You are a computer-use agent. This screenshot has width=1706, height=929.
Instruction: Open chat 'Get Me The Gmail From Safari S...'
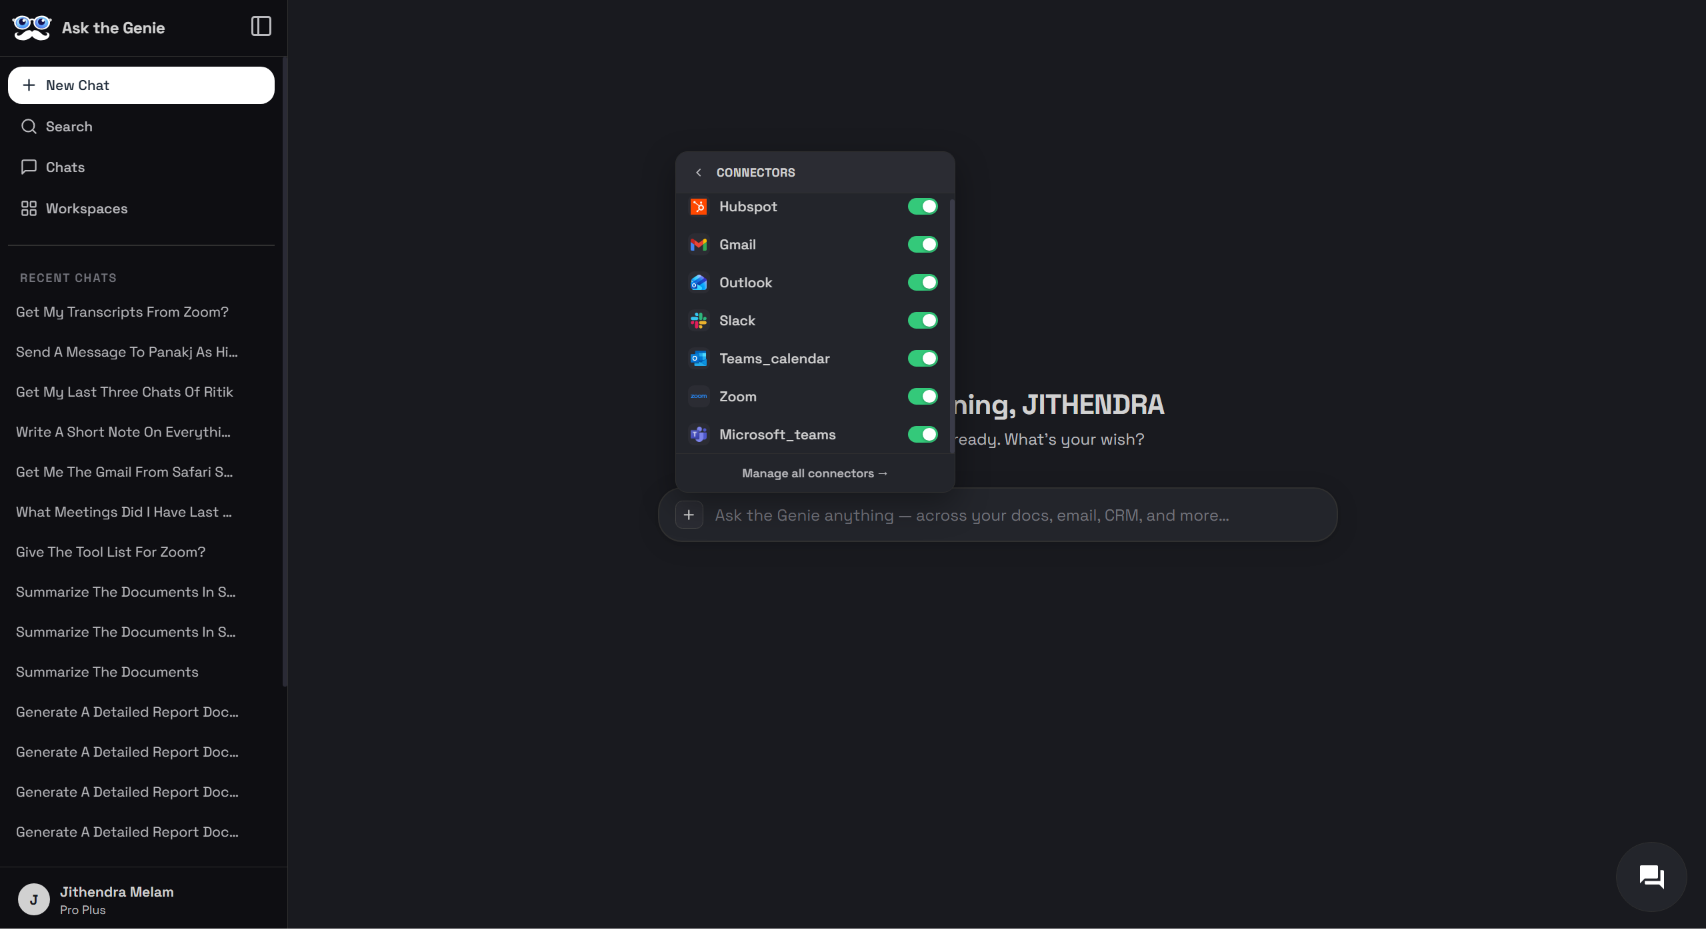[124, 472]
